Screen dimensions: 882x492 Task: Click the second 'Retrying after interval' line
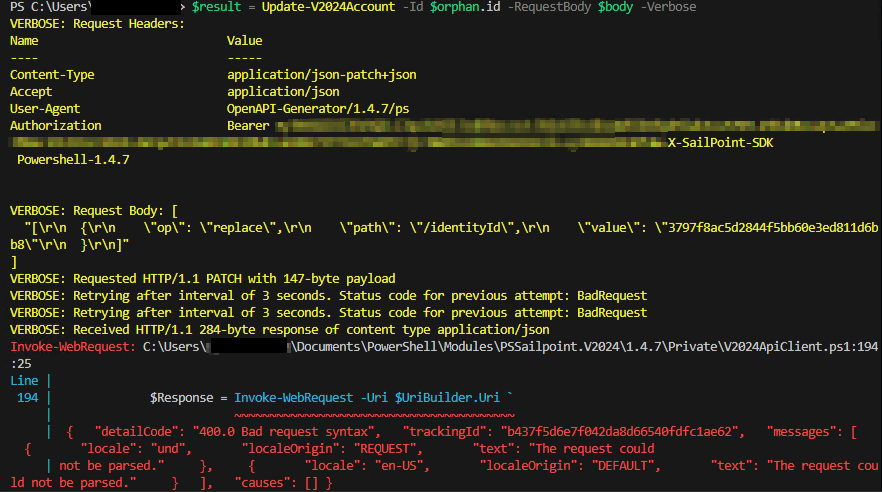(x=328, y=313)
